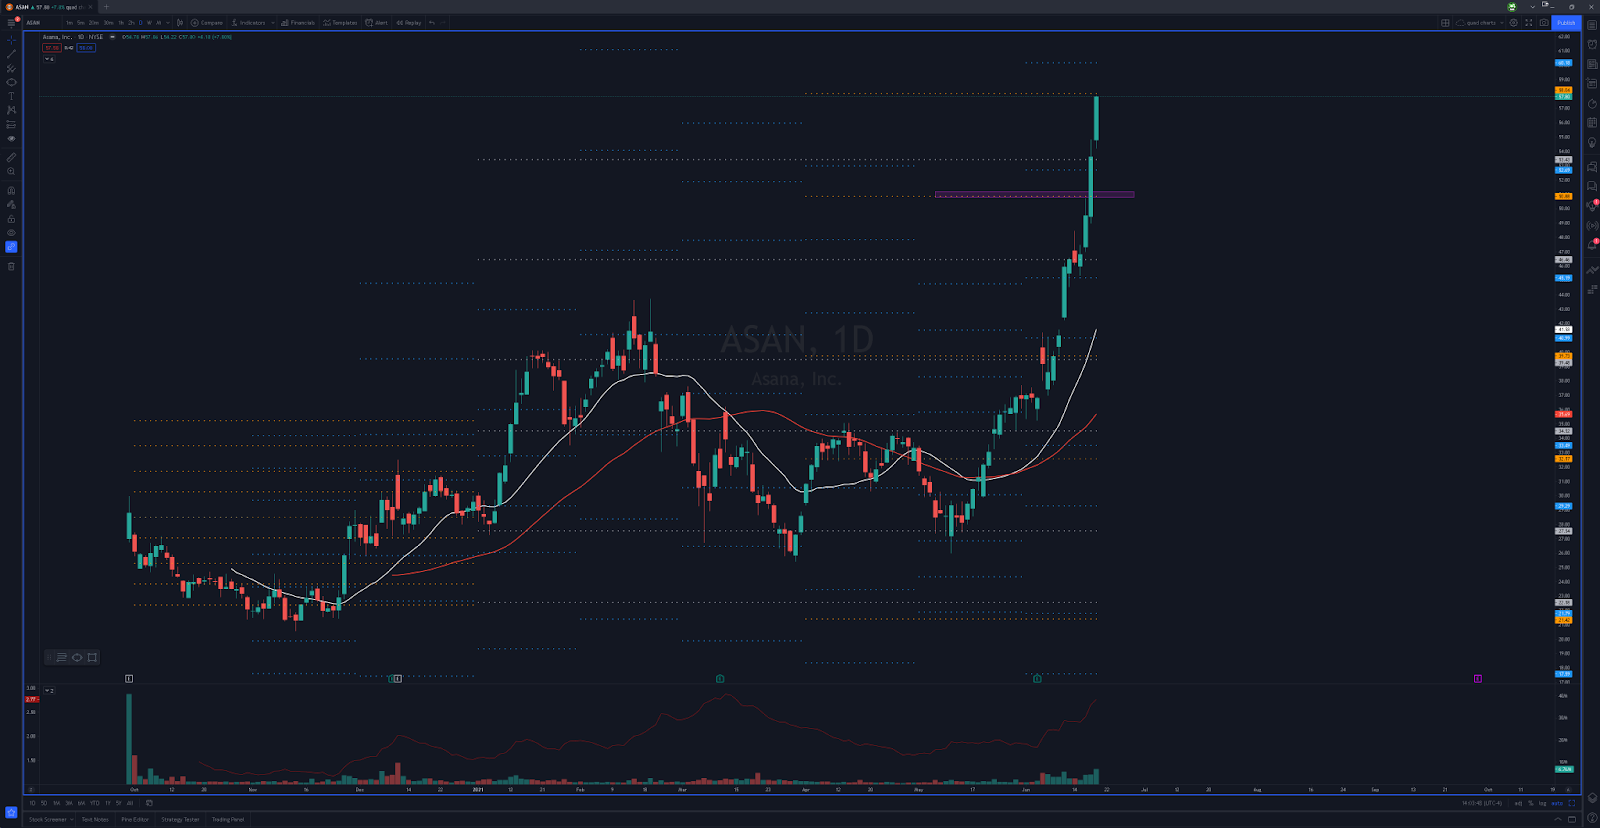Open the Compare symbol button
The height and width of the screenshot is (828, 1600).
[x=207, y=22]
